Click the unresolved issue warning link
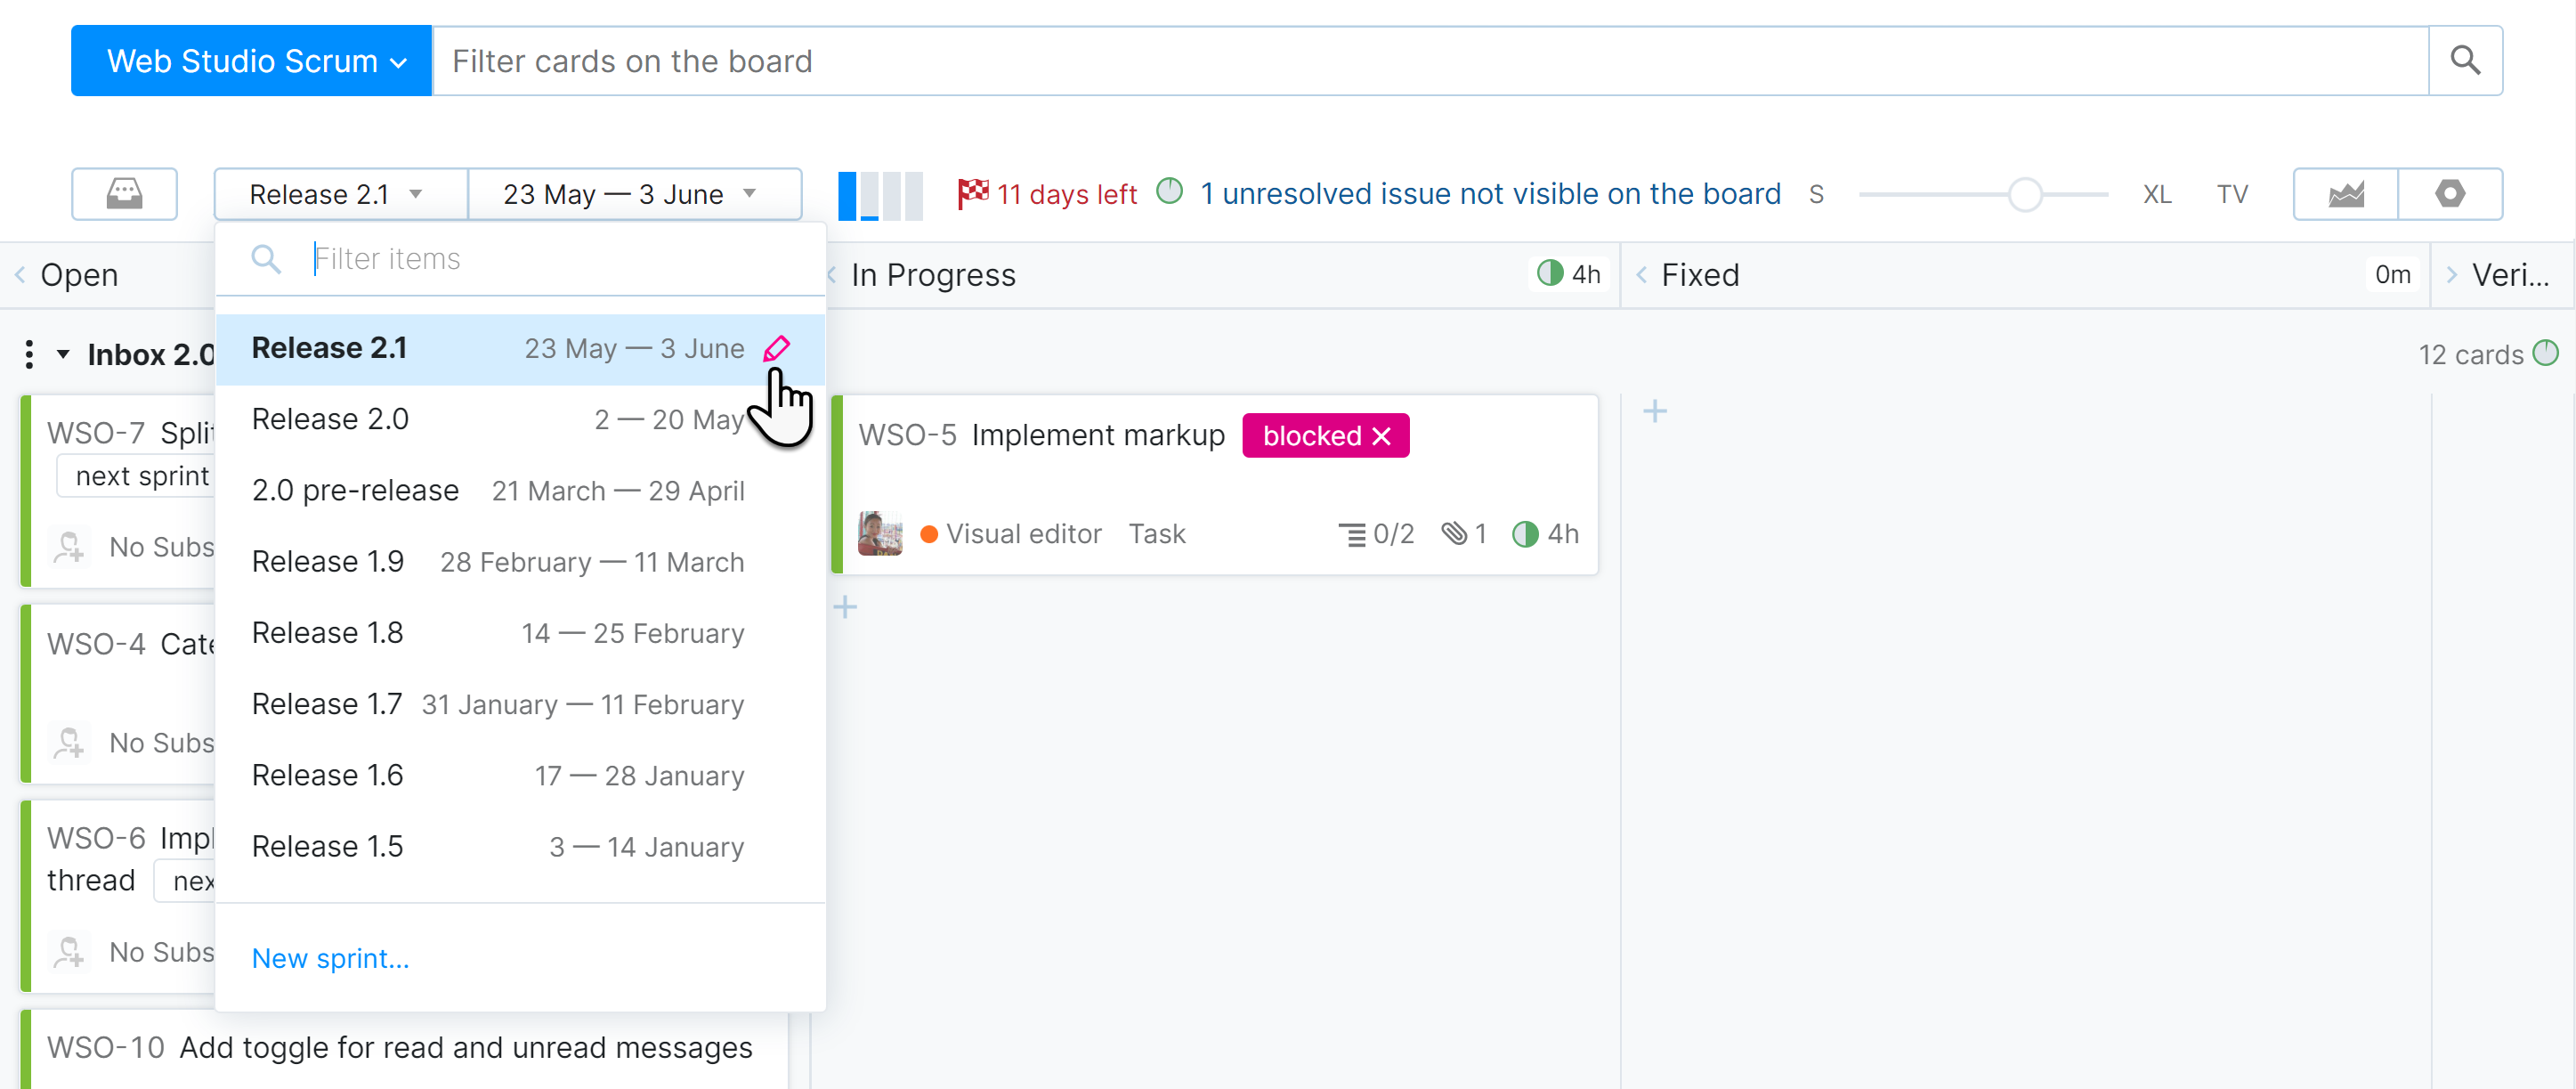The image size is (2576, 1089). tap(1489, 193)
